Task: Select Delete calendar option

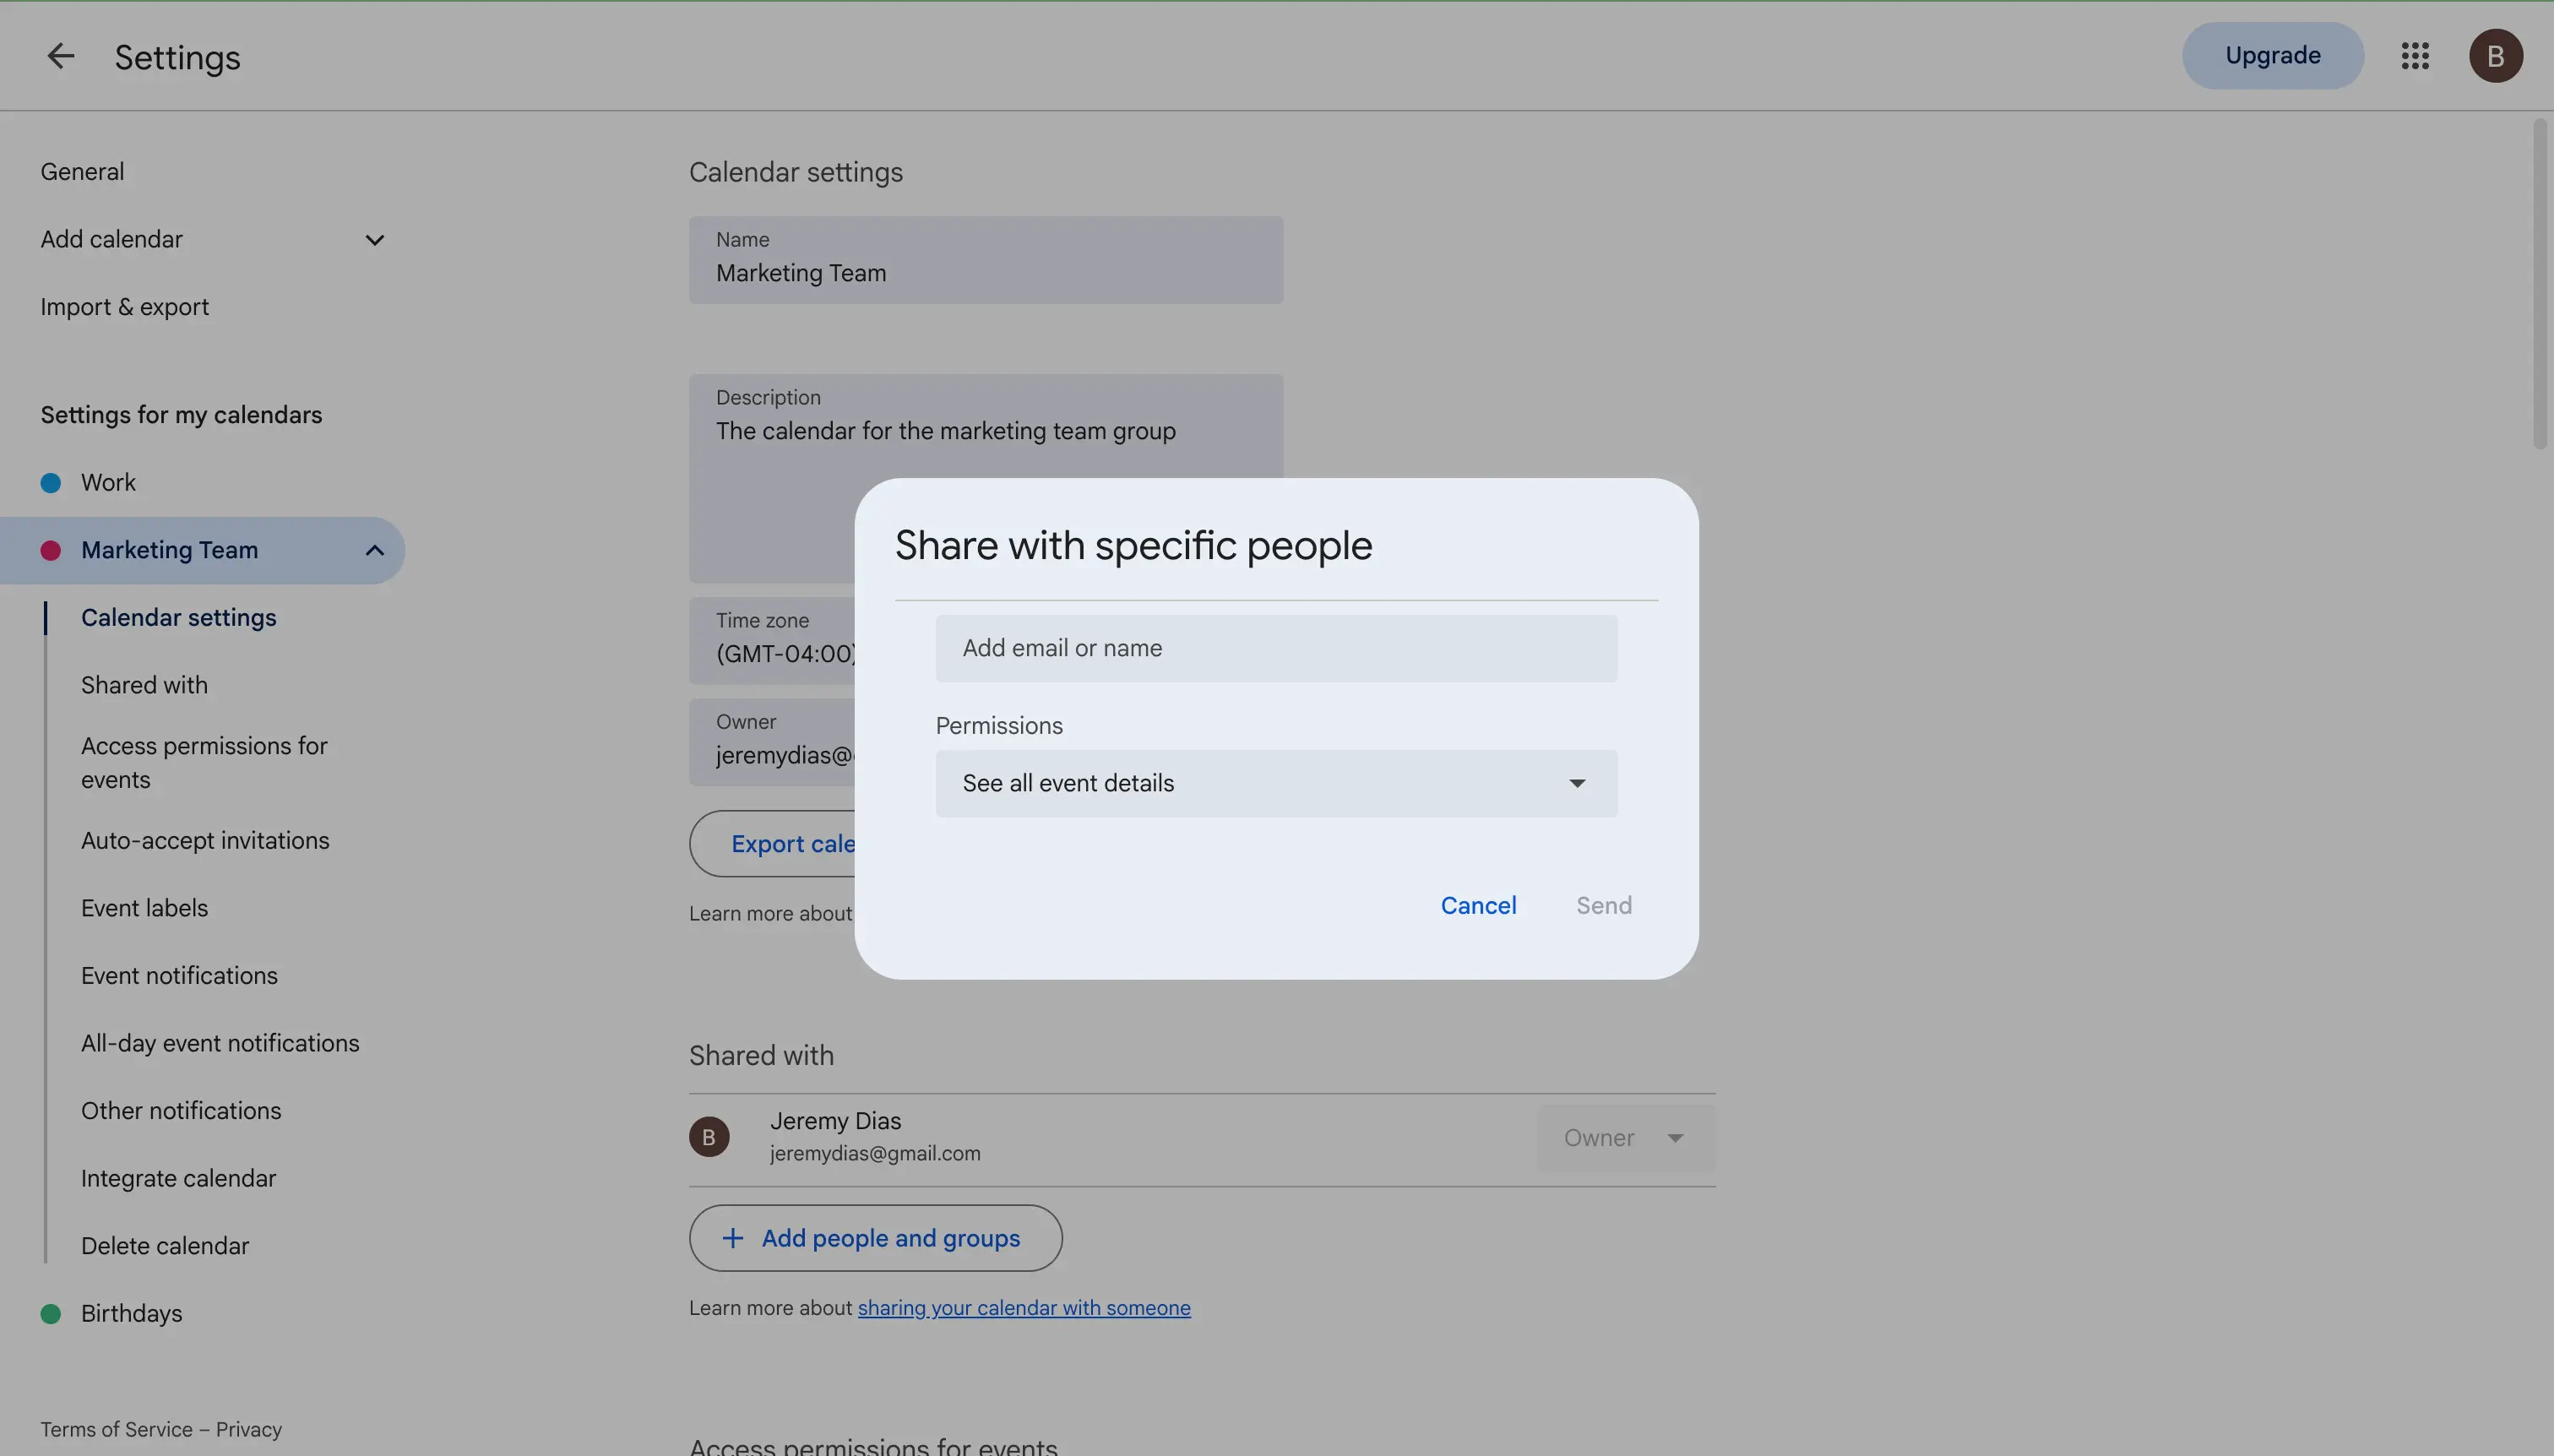Action: point(165,1247)
